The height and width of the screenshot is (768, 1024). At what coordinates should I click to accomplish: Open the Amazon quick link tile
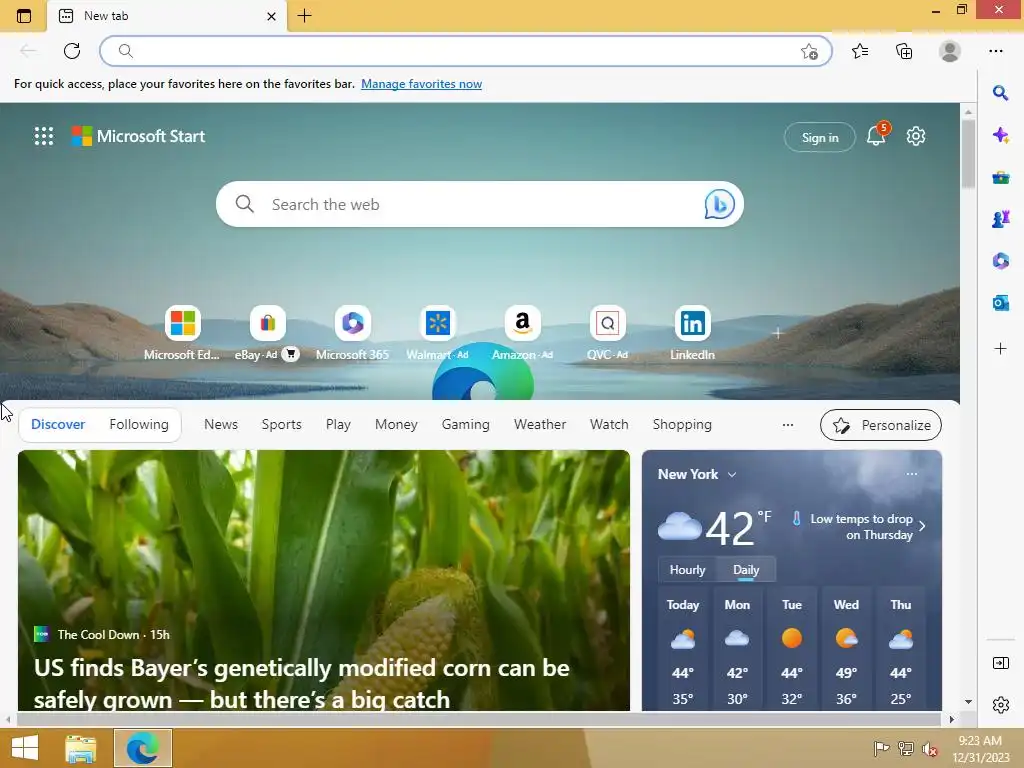(522, 332)
